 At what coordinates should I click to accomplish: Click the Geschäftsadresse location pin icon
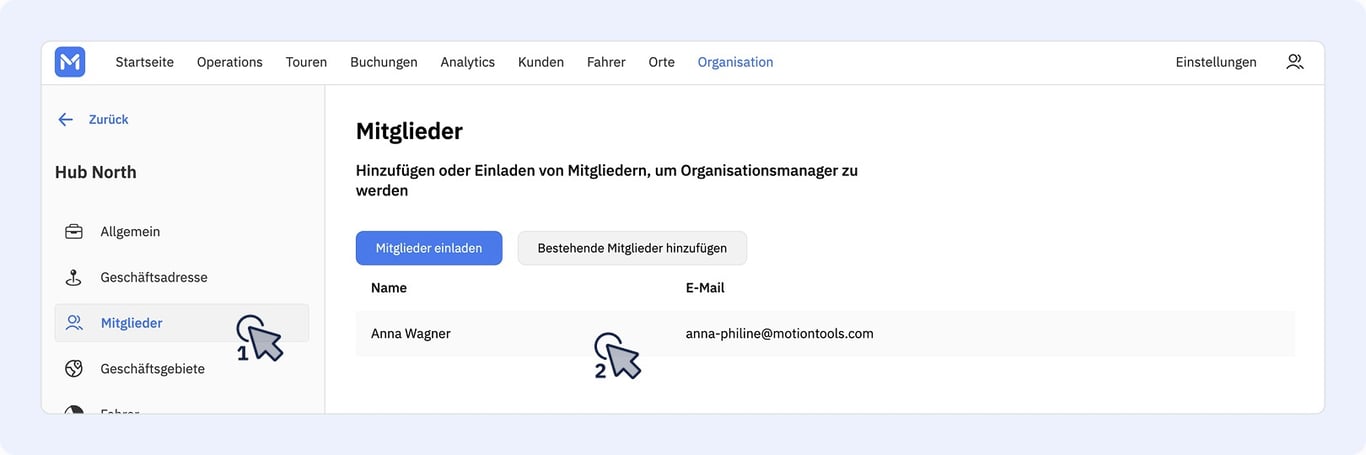click(74, 277)
